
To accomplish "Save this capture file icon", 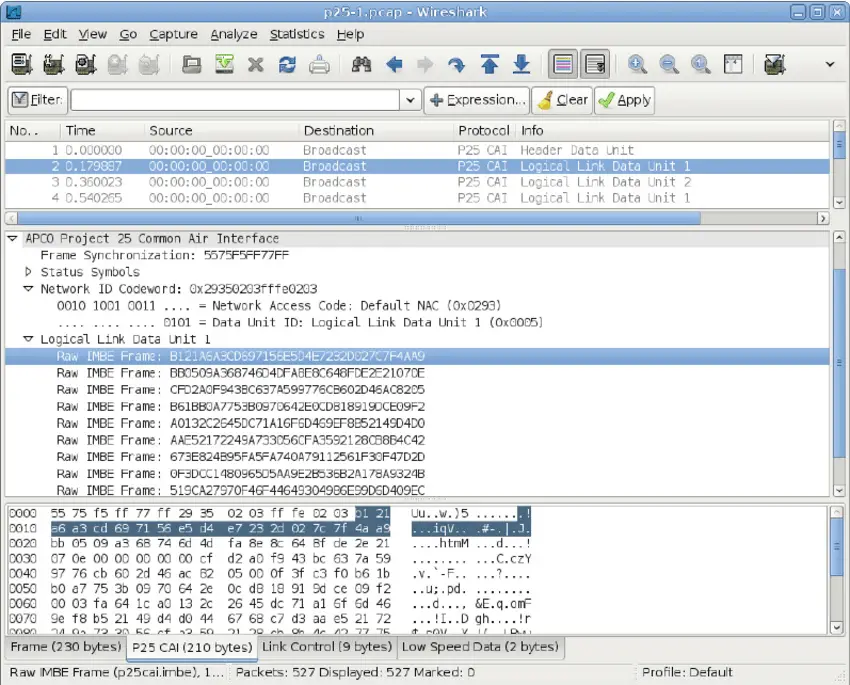I will click(224, 64).
